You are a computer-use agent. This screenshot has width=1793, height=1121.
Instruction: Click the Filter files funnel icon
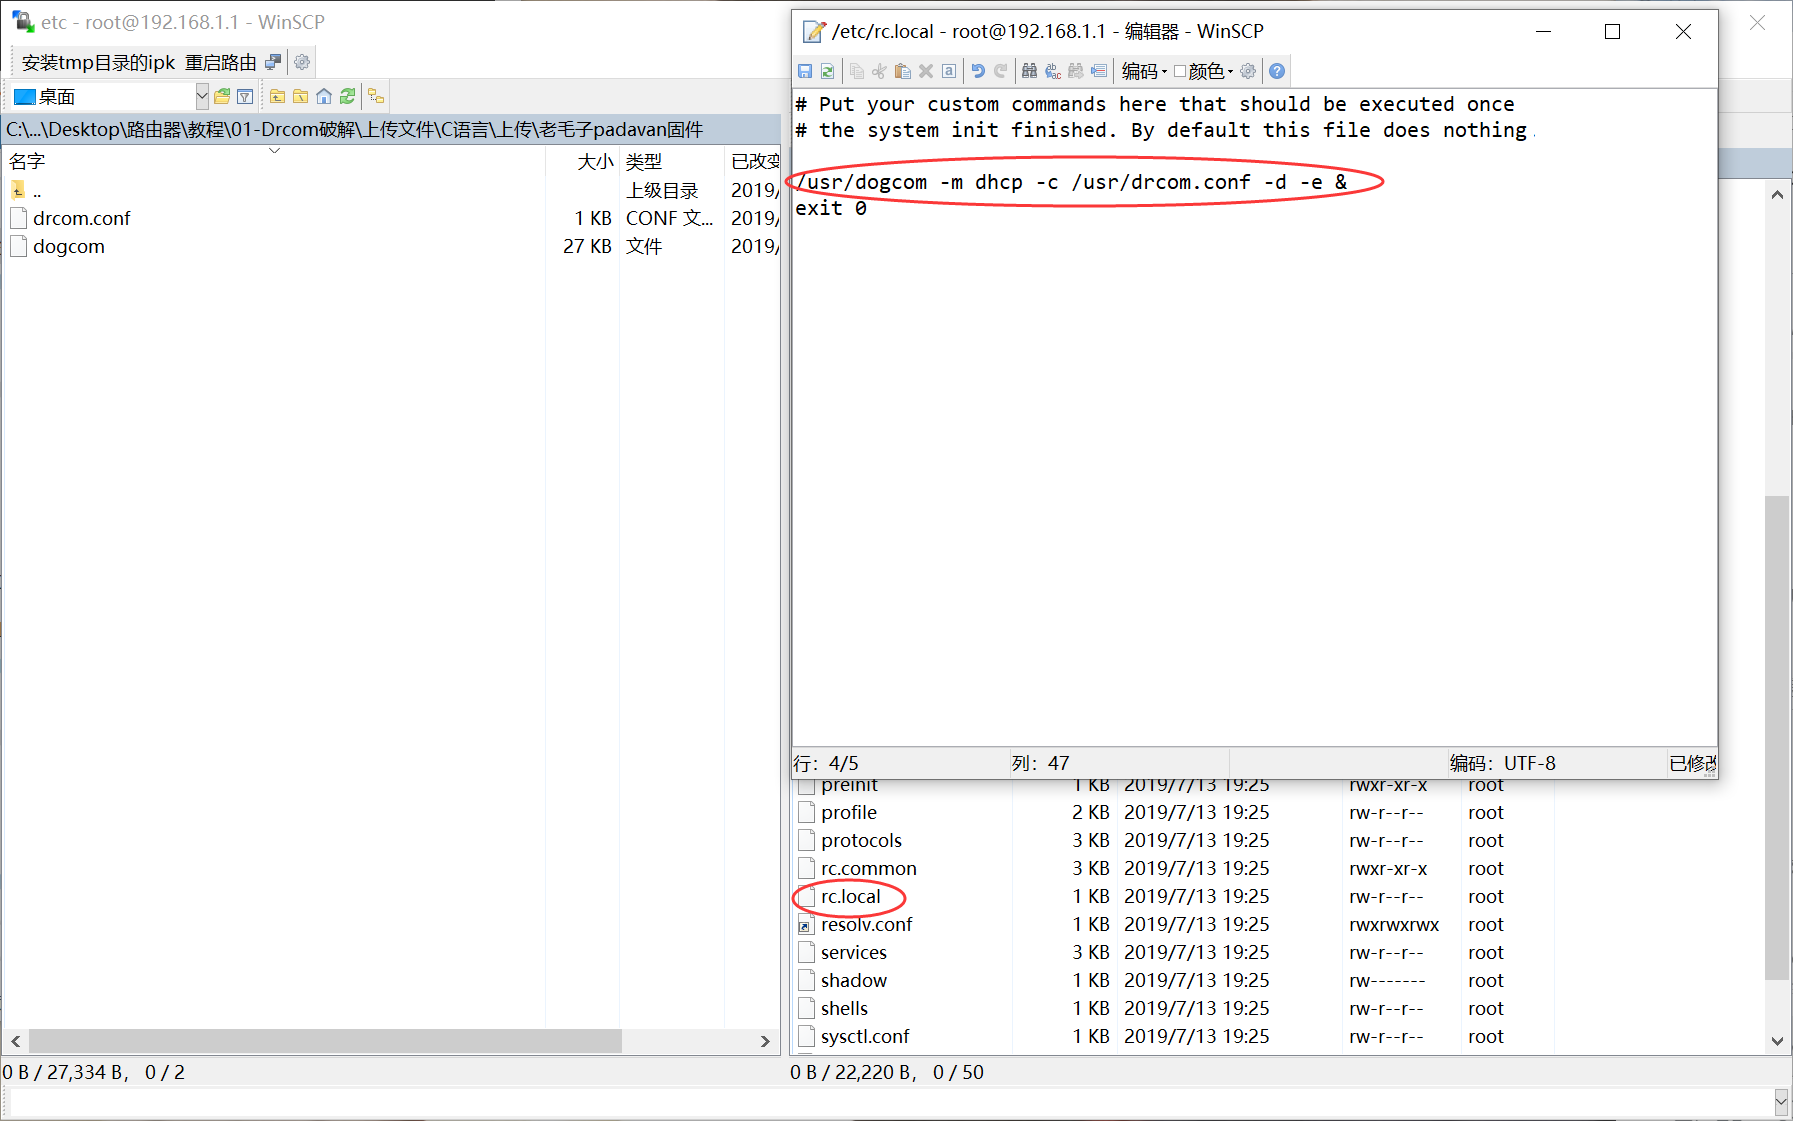tap(245, 96)
